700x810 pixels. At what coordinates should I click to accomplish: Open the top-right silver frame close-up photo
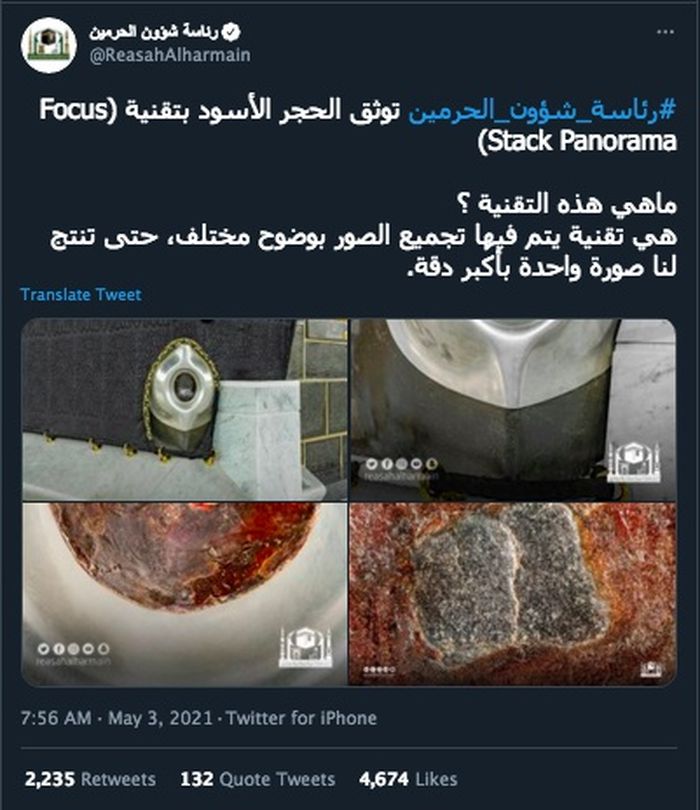(513, 410)
